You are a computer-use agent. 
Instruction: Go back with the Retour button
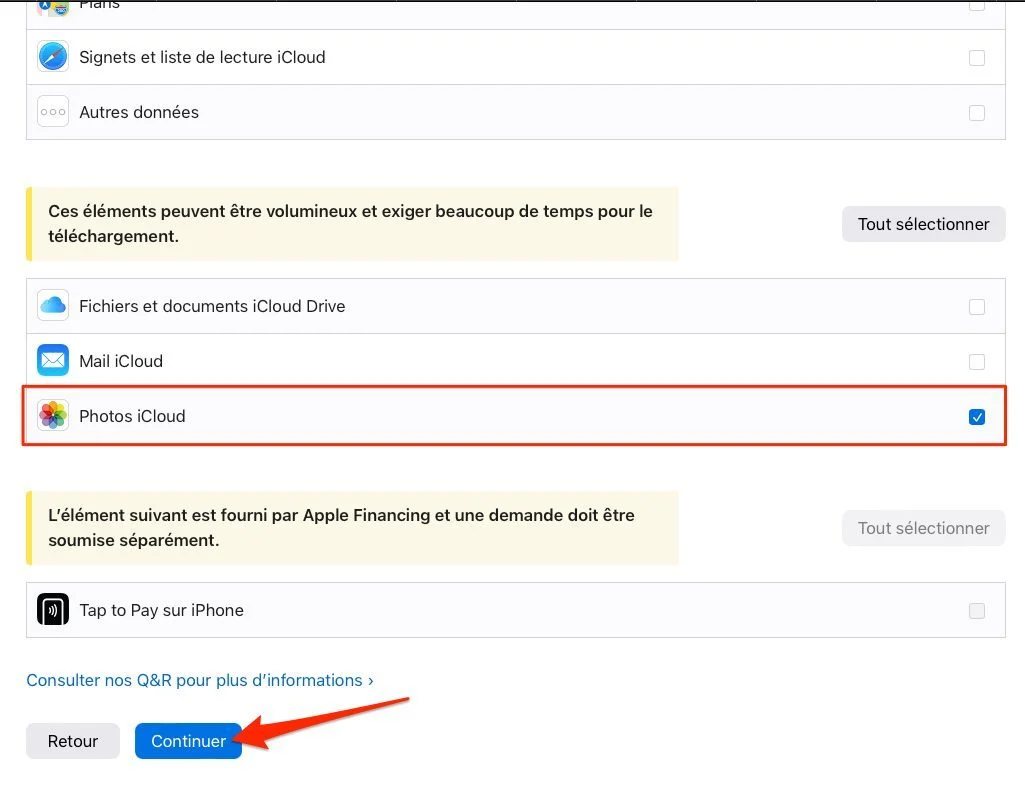(x=73, y=741)
